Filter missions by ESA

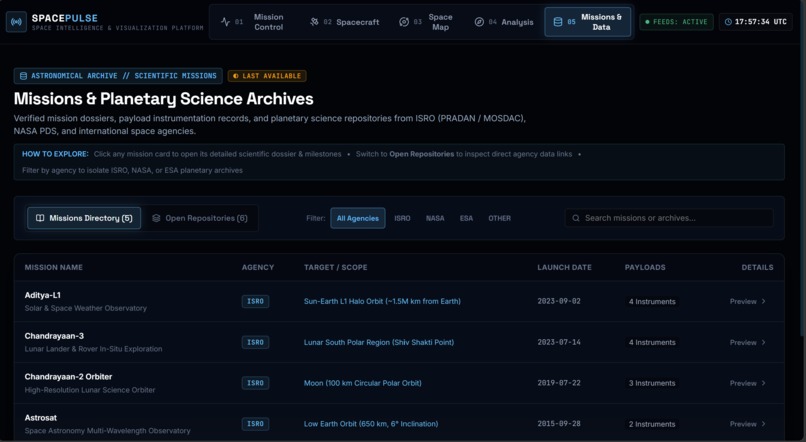coord(466,218)
